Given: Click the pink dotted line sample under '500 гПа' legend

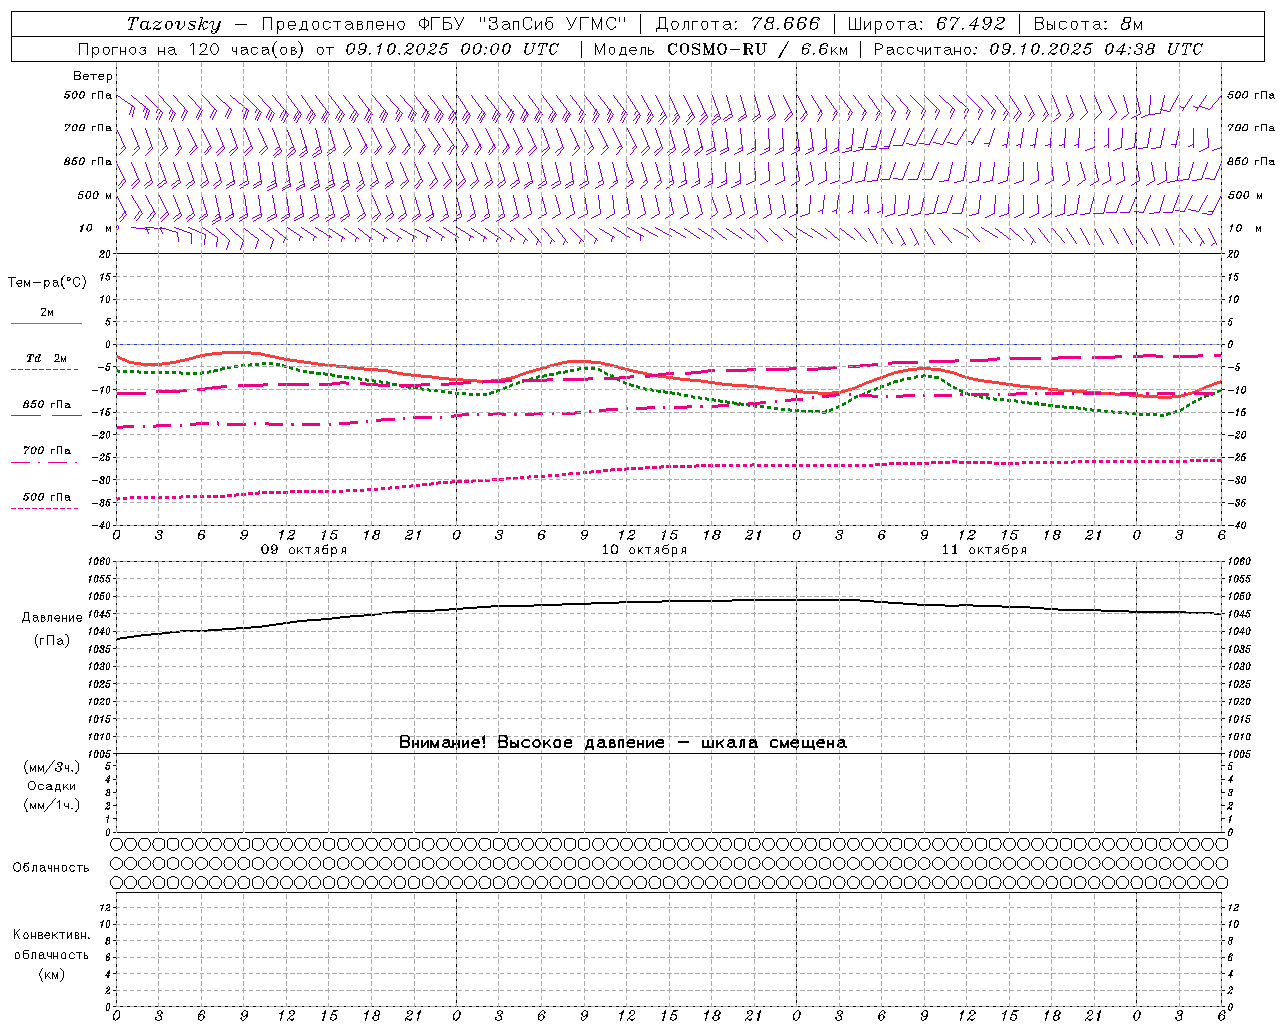Looking at the screenshot, I should coord(44,509).
